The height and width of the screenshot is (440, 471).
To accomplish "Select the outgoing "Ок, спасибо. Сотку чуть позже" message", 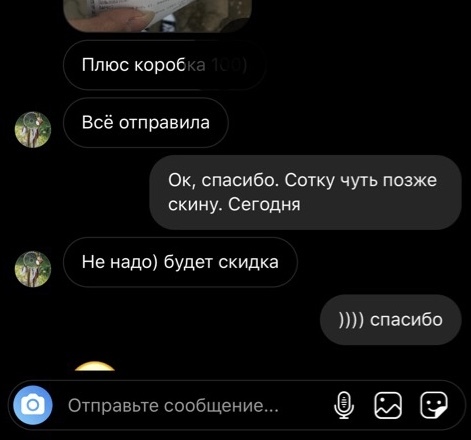I will (305, 192).
